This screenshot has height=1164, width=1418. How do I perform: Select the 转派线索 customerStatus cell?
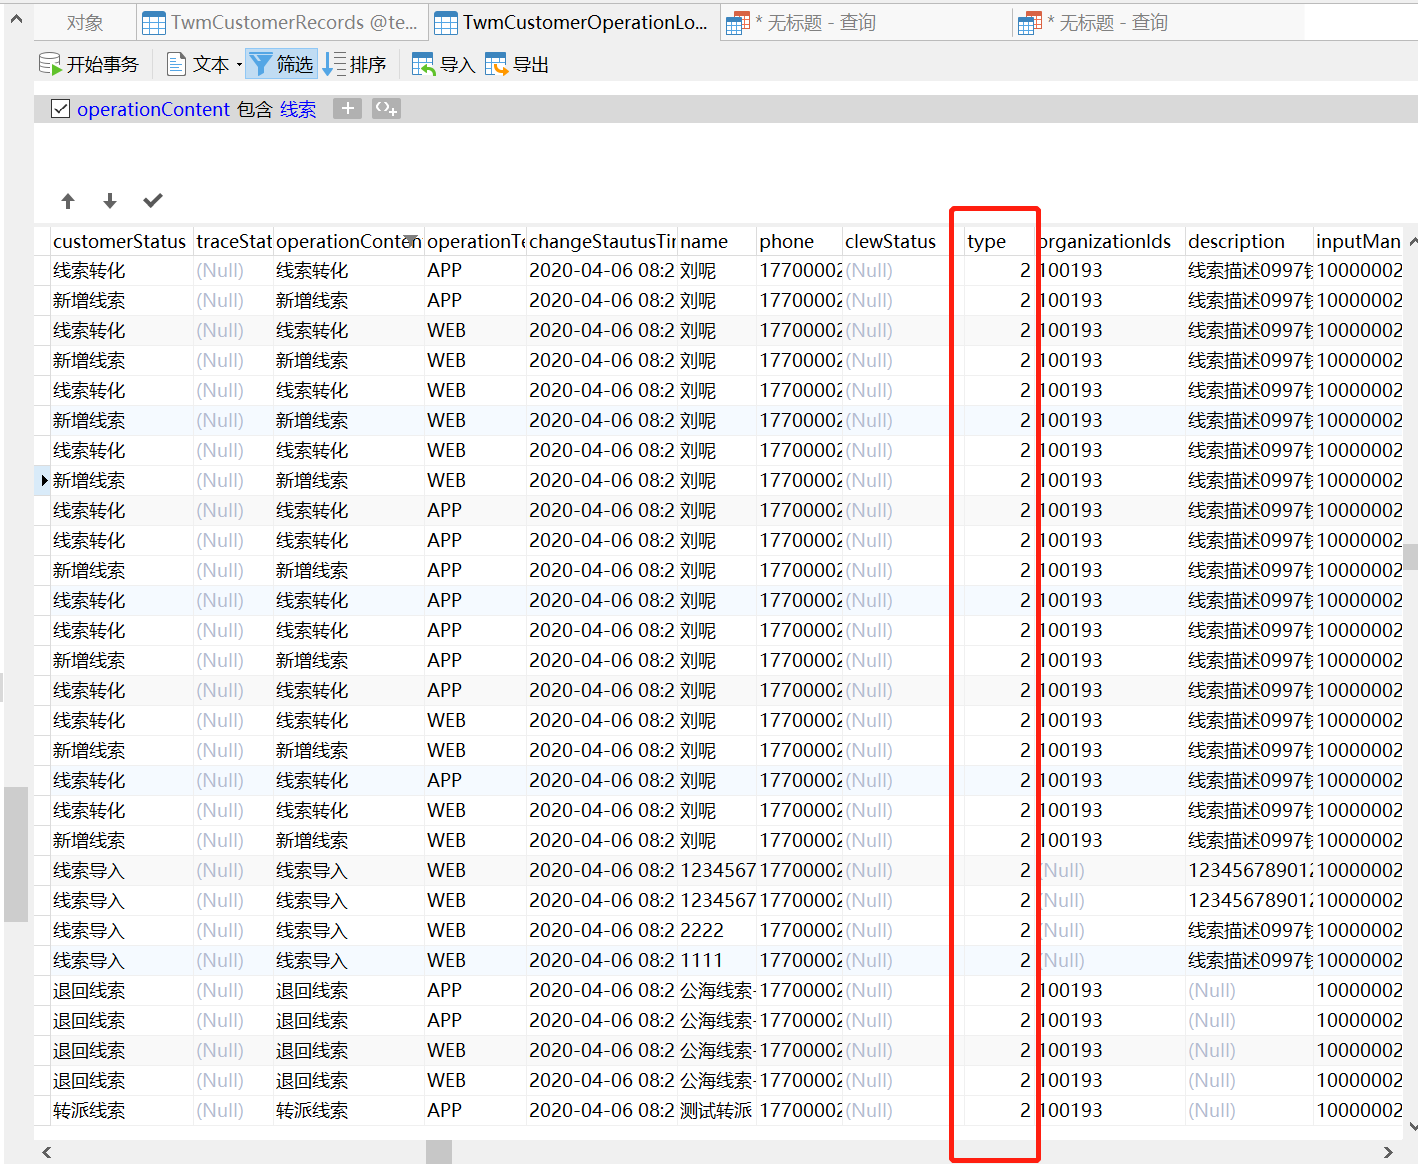(121, 1111)
